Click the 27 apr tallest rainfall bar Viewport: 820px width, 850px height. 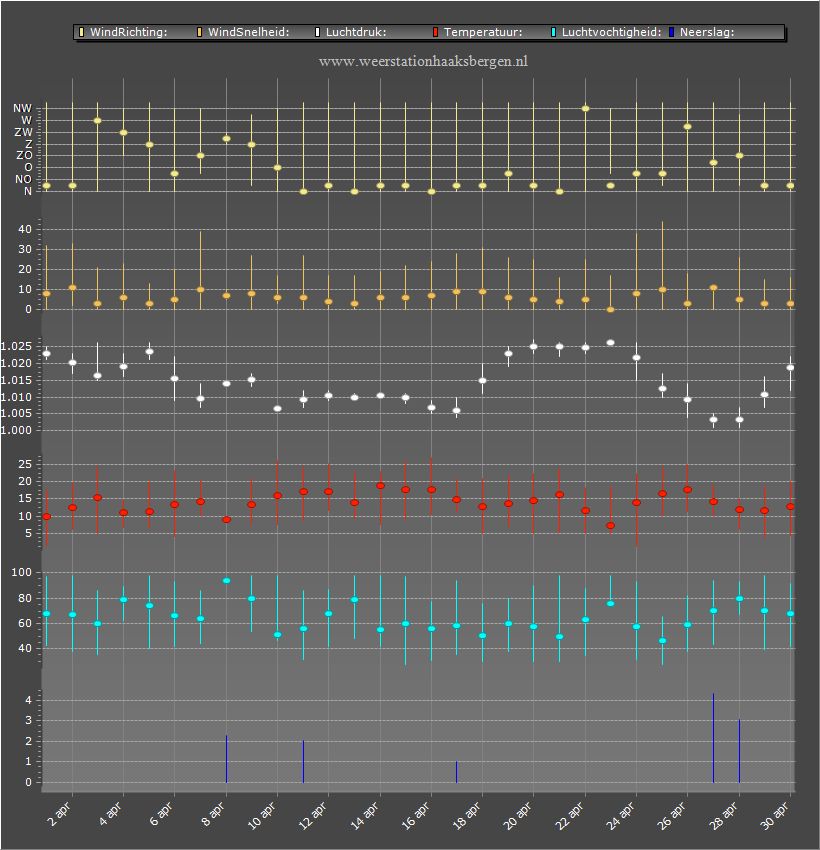click(x=713, y=738)
